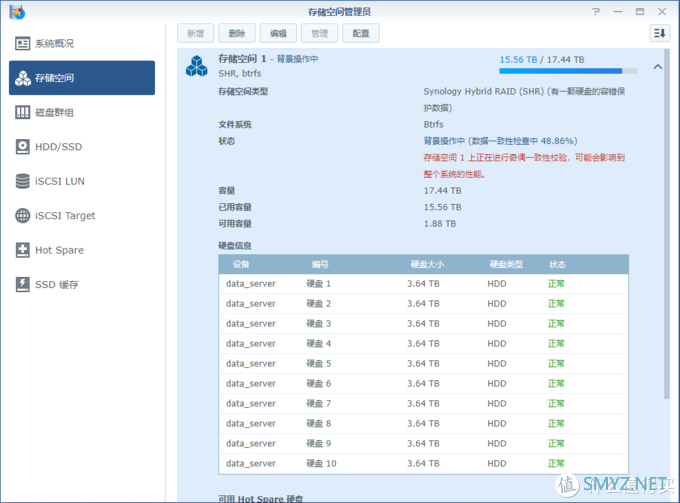Click the 编辑 button

[x=278, y=33]
